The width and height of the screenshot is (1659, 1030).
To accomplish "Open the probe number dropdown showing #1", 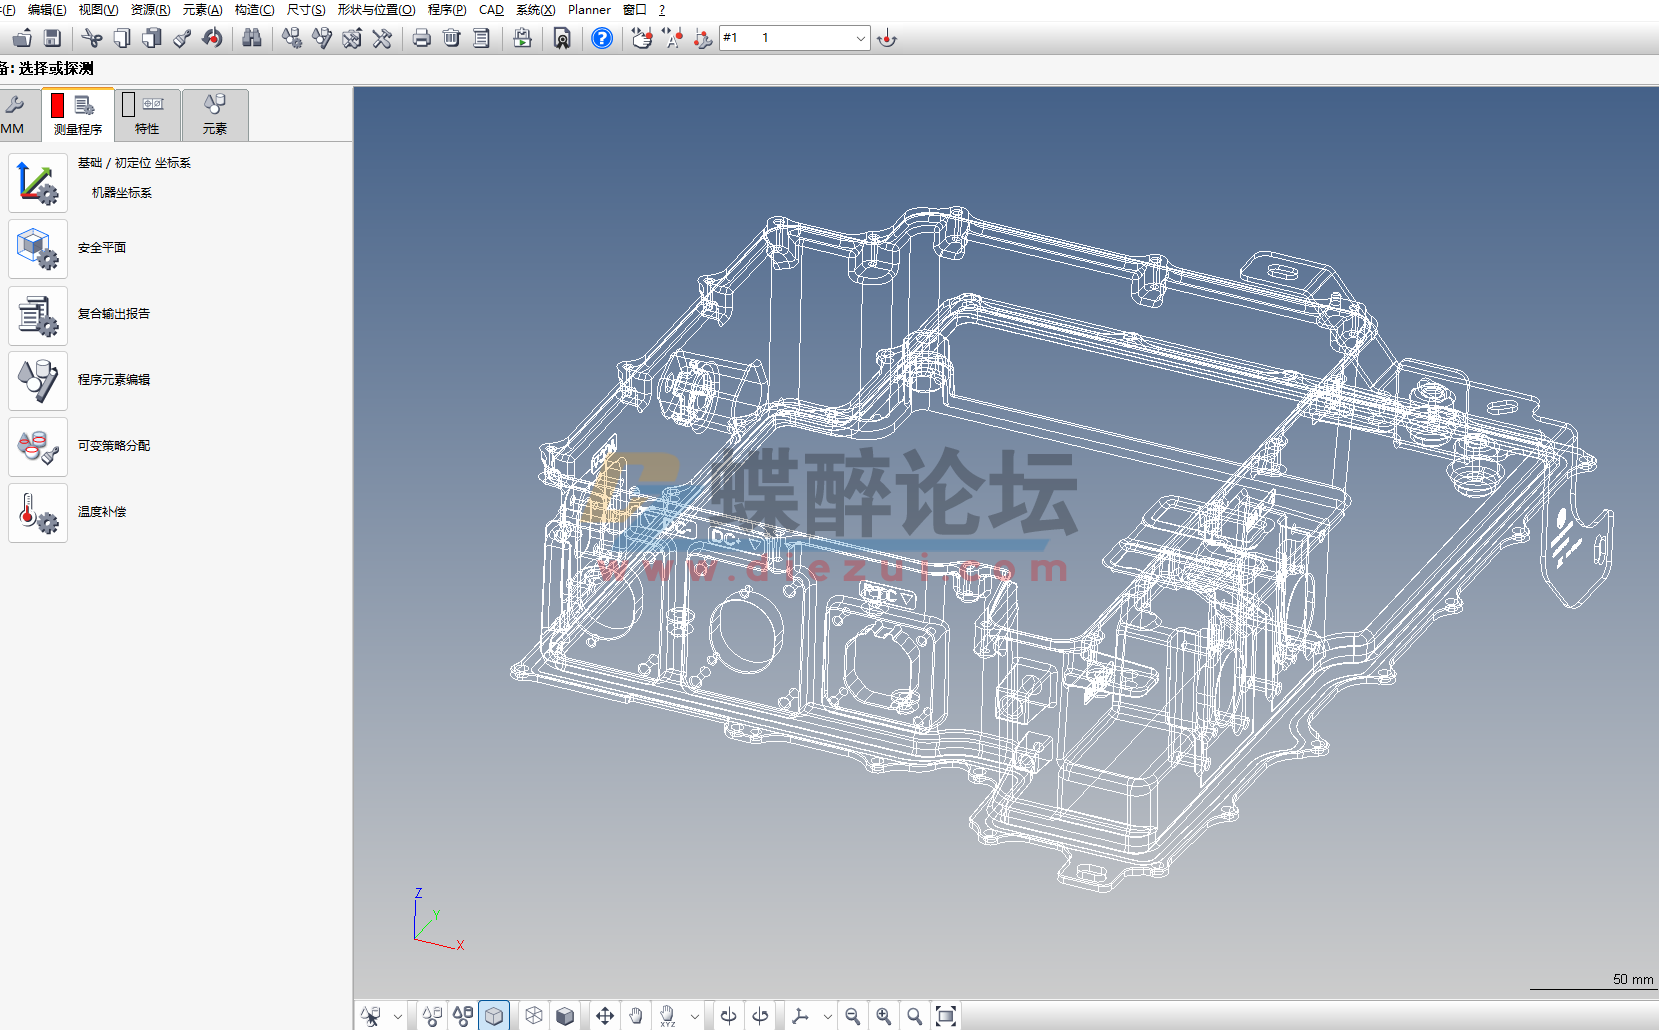I will [x=860, y=38].
